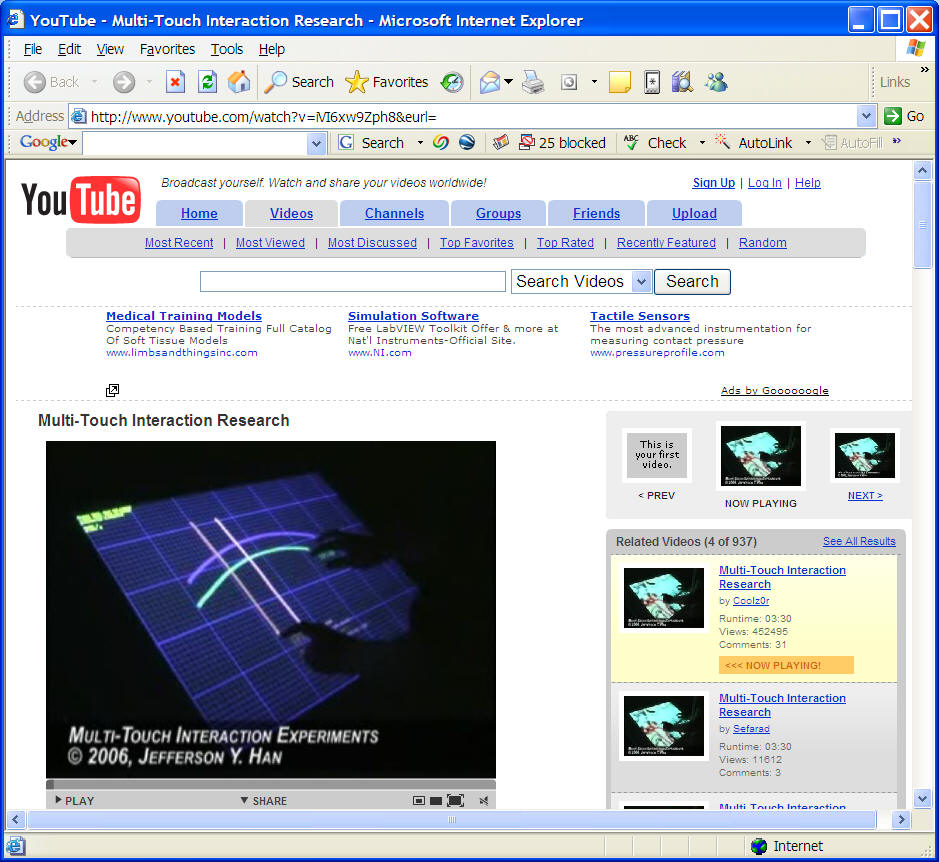Open the Groups tab
Screen dimensions: 939x862
(498, 214)
